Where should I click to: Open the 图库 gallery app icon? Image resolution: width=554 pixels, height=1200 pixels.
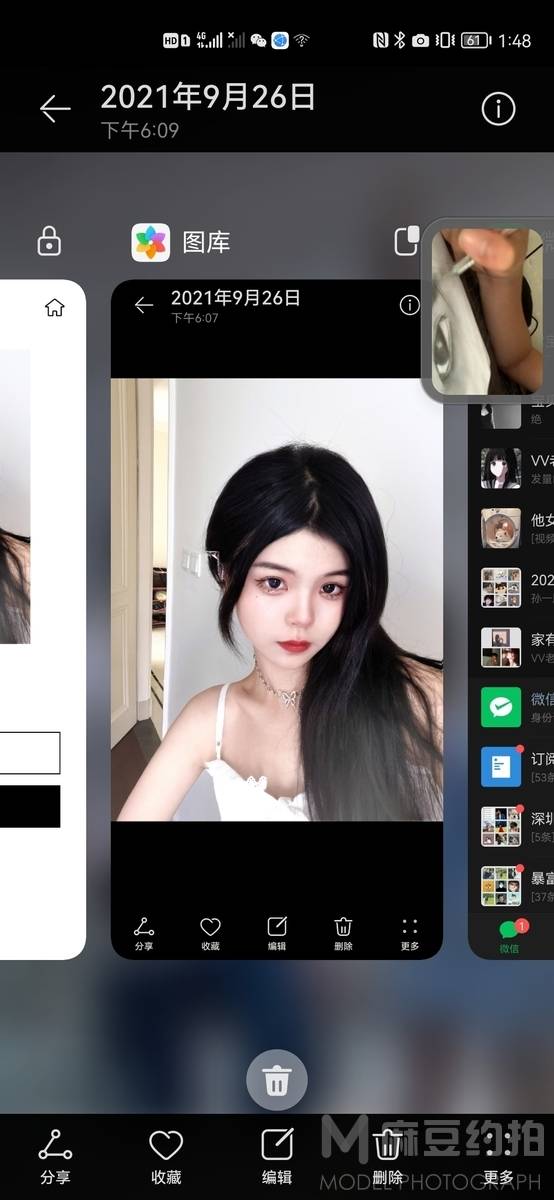click(151, 242)
